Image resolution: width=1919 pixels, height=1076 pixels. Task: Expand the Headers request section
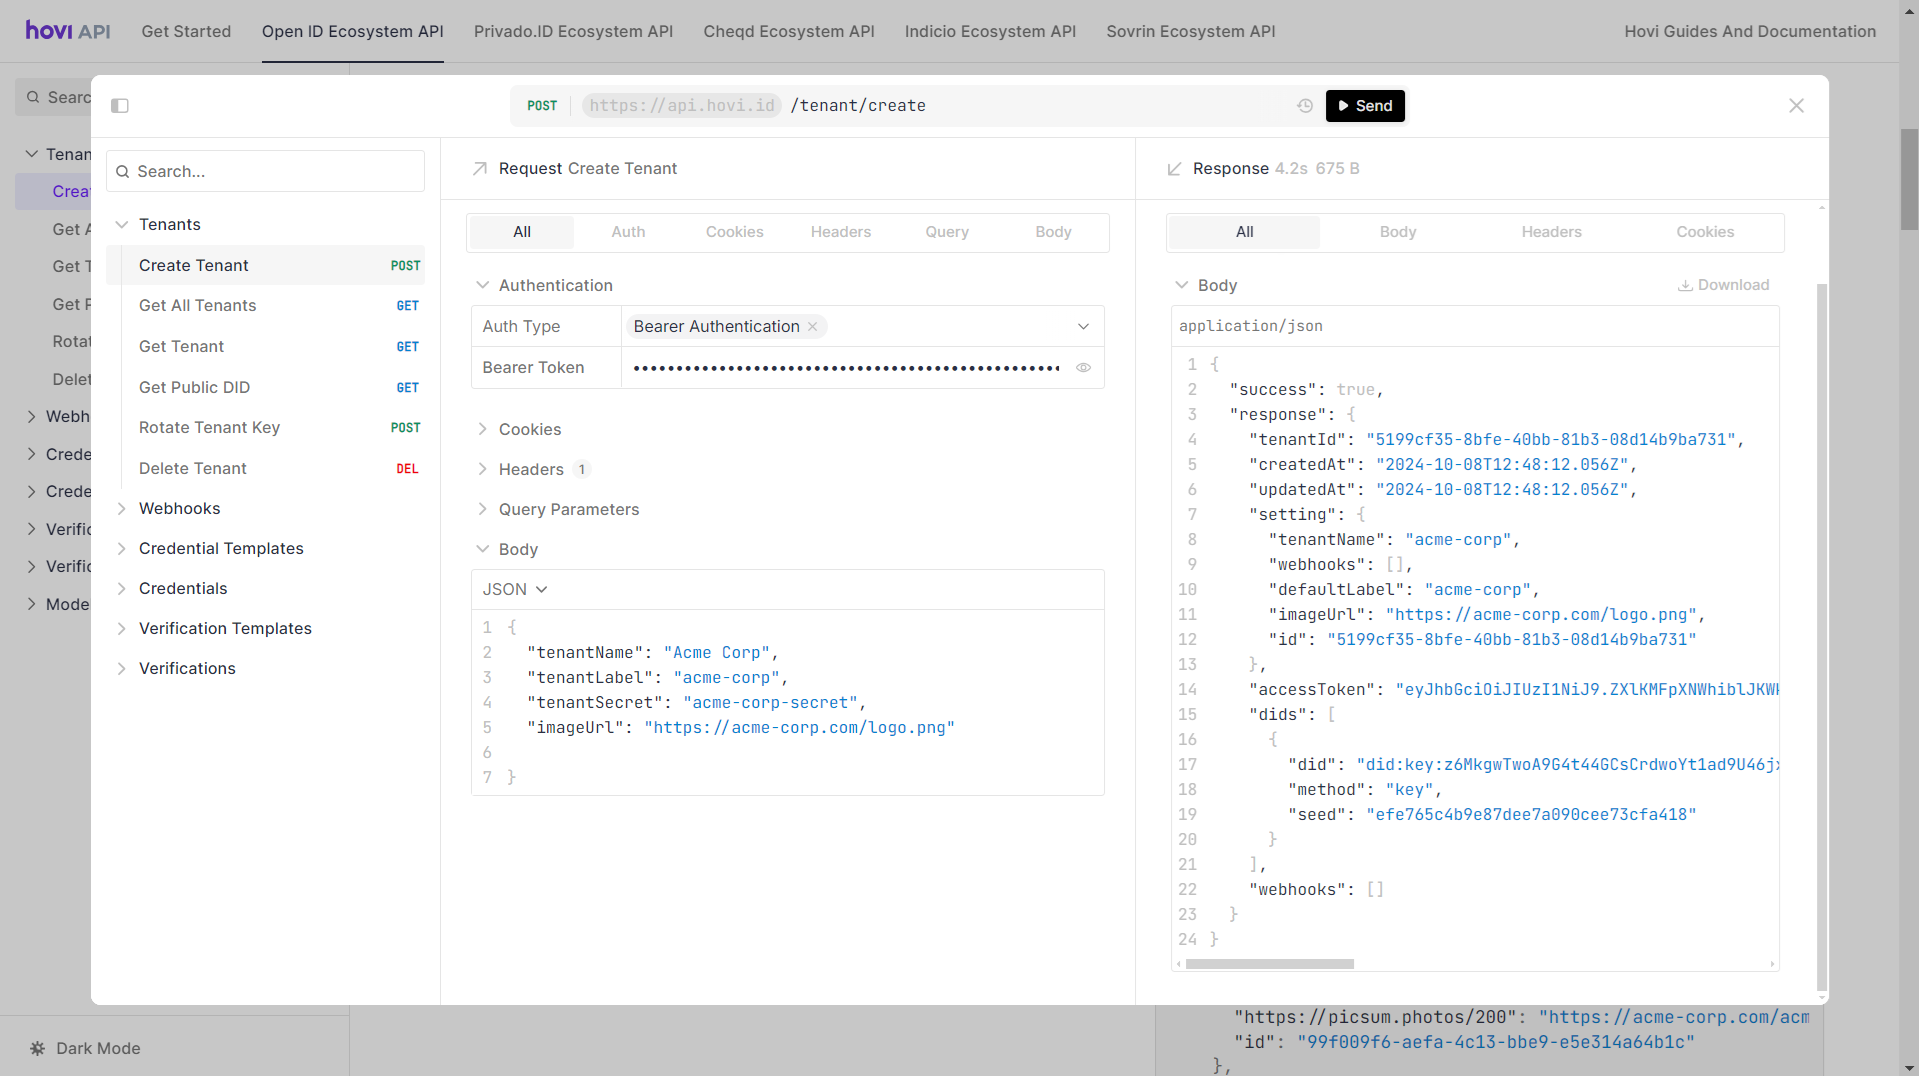click(531, 469)
